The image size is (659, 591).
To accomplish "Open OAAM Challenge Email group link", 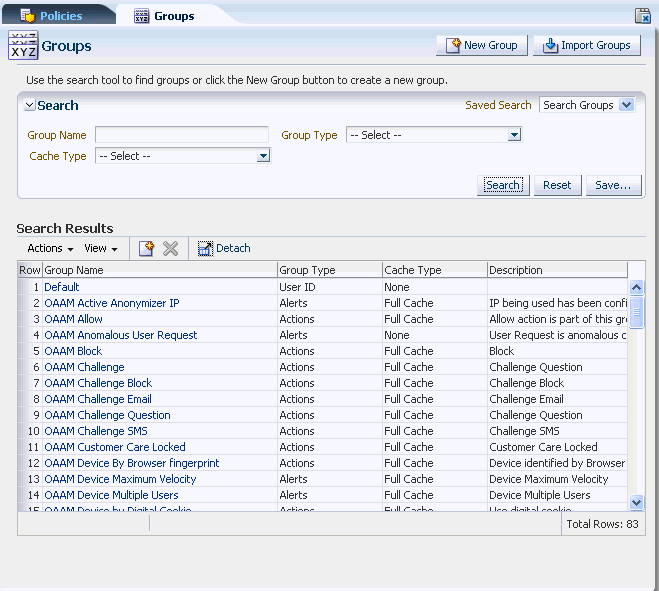I will tap(98, 399).
